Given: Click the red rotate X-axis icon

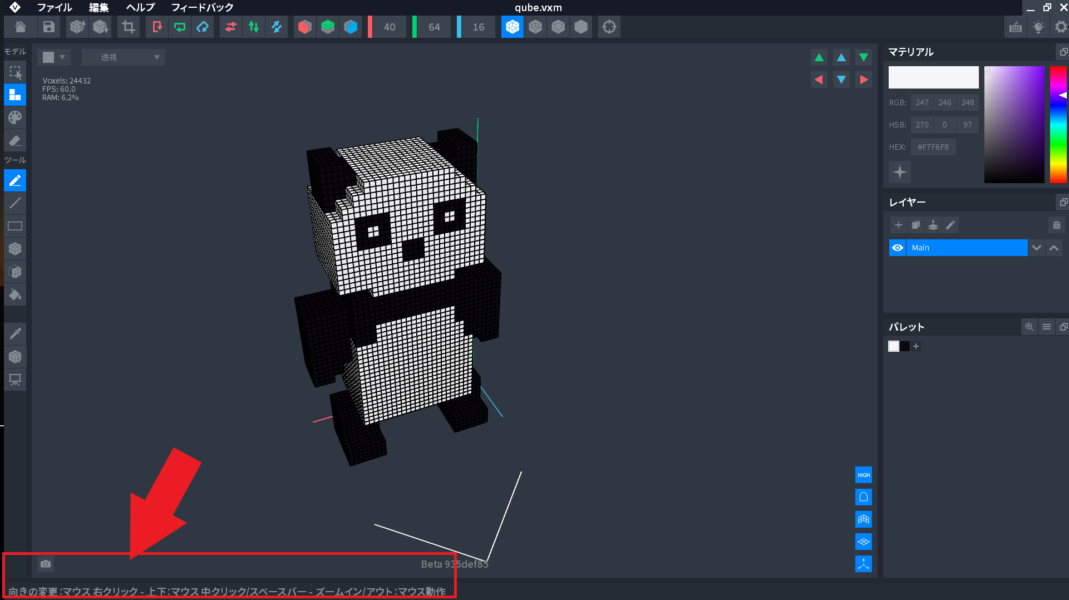Looking at the screenshot, I should click(157, 27).
